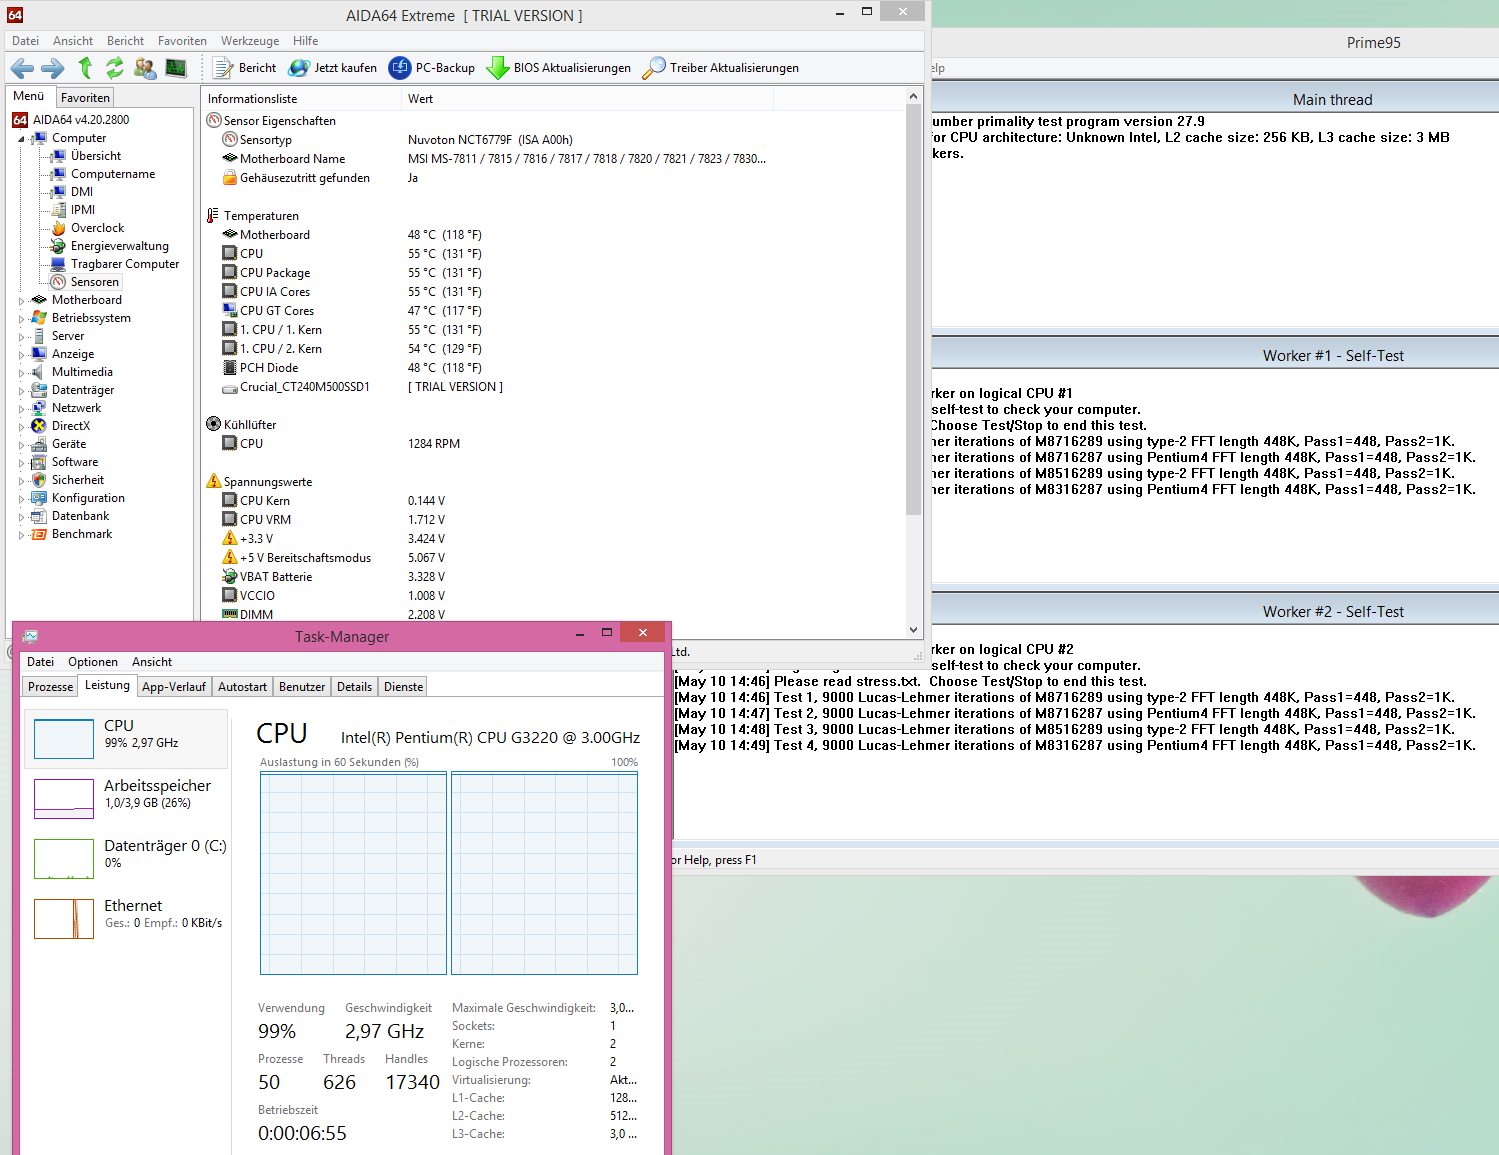Click the refresh icon in AIDA64 toolbar

click(x=115, y=68)
